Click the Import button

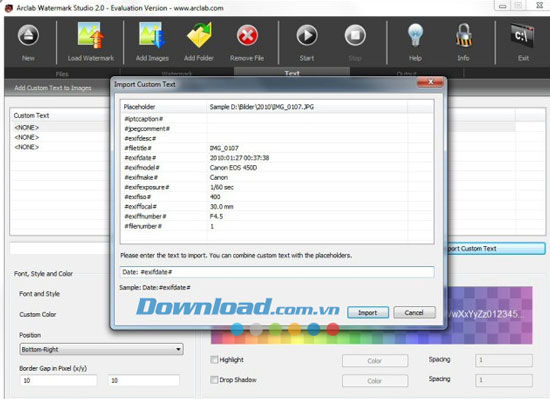(x=368, y=312)
